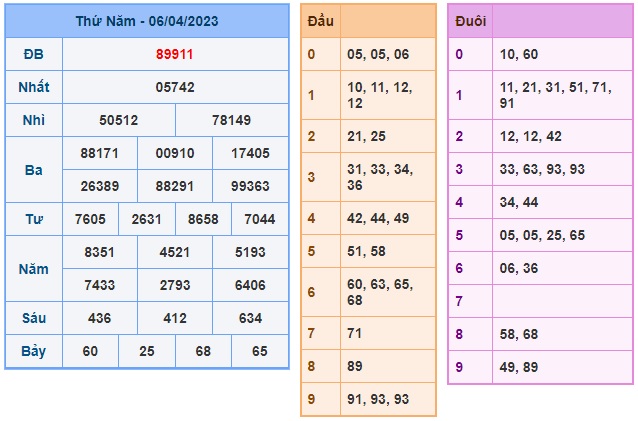Screen dimensions: 638x421
Task: Click the 'Năm' prize row label
Action: coord(34,268)
